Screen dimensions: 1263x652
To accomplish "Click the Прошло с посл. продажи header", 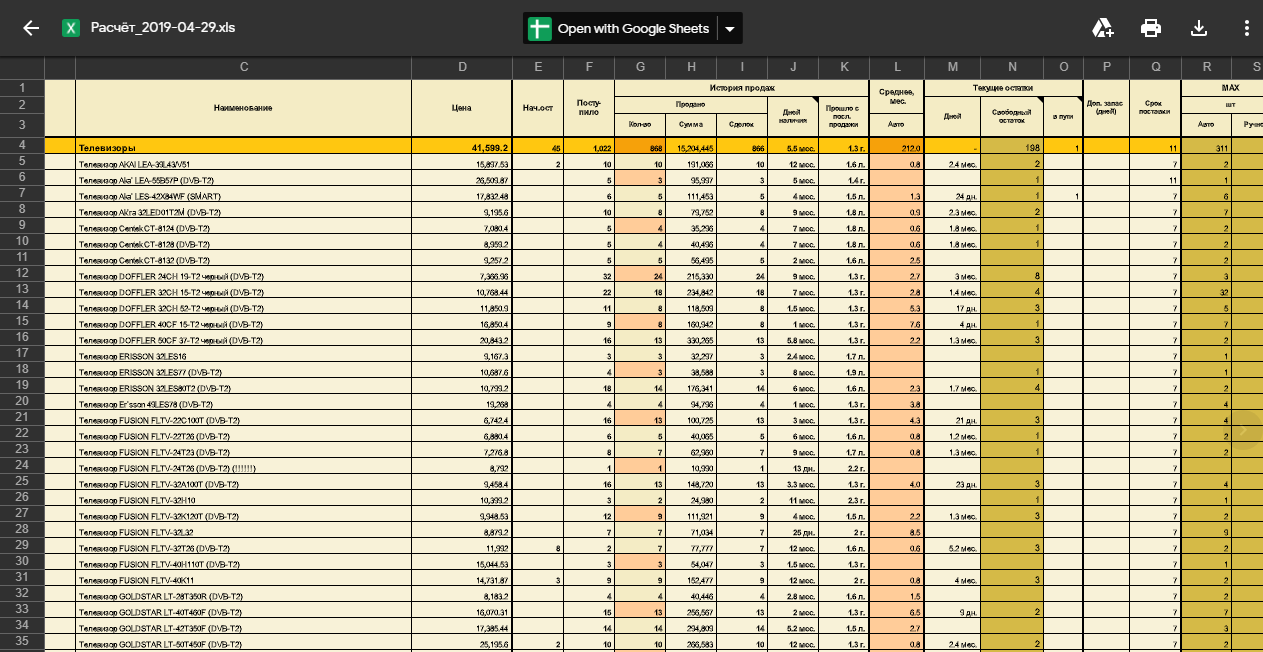I will (x=844, y=116).
